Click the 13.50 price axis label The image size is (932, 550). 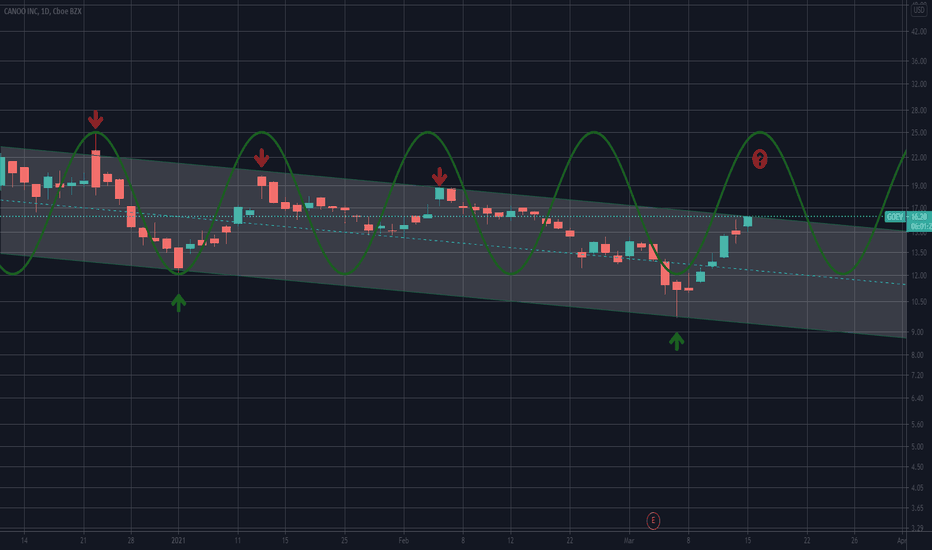tap(919, 253)
